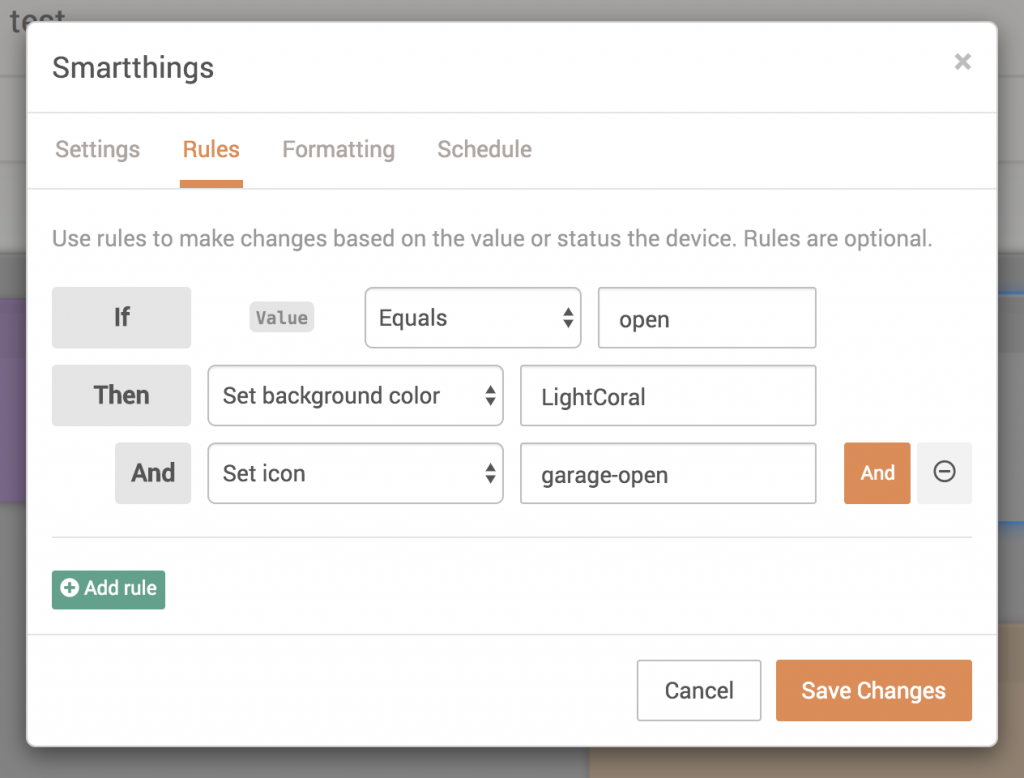
Task: Open the Equals condition dropdown
Action: pos(473,318)
